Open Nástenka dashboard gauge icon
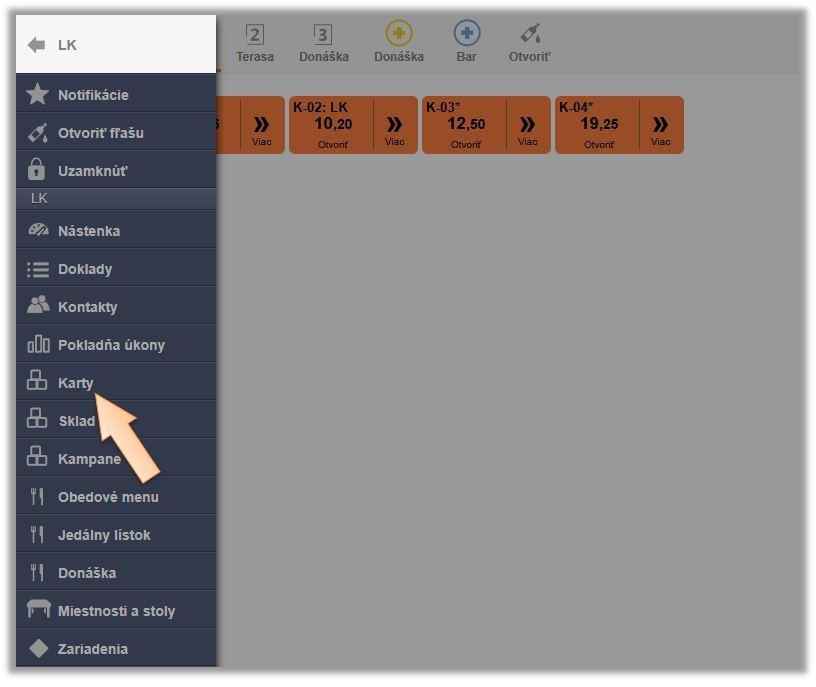 click(38, 231)
